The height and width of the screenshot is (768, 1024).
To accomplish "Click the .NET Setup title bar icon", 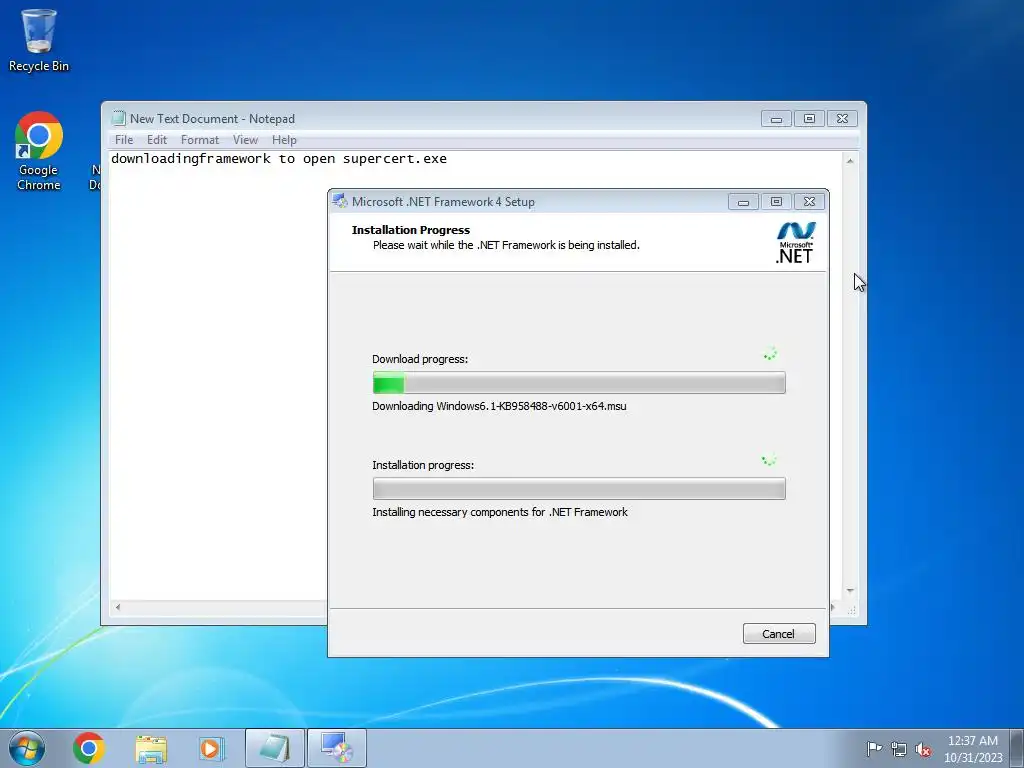I will pos(340,201).
